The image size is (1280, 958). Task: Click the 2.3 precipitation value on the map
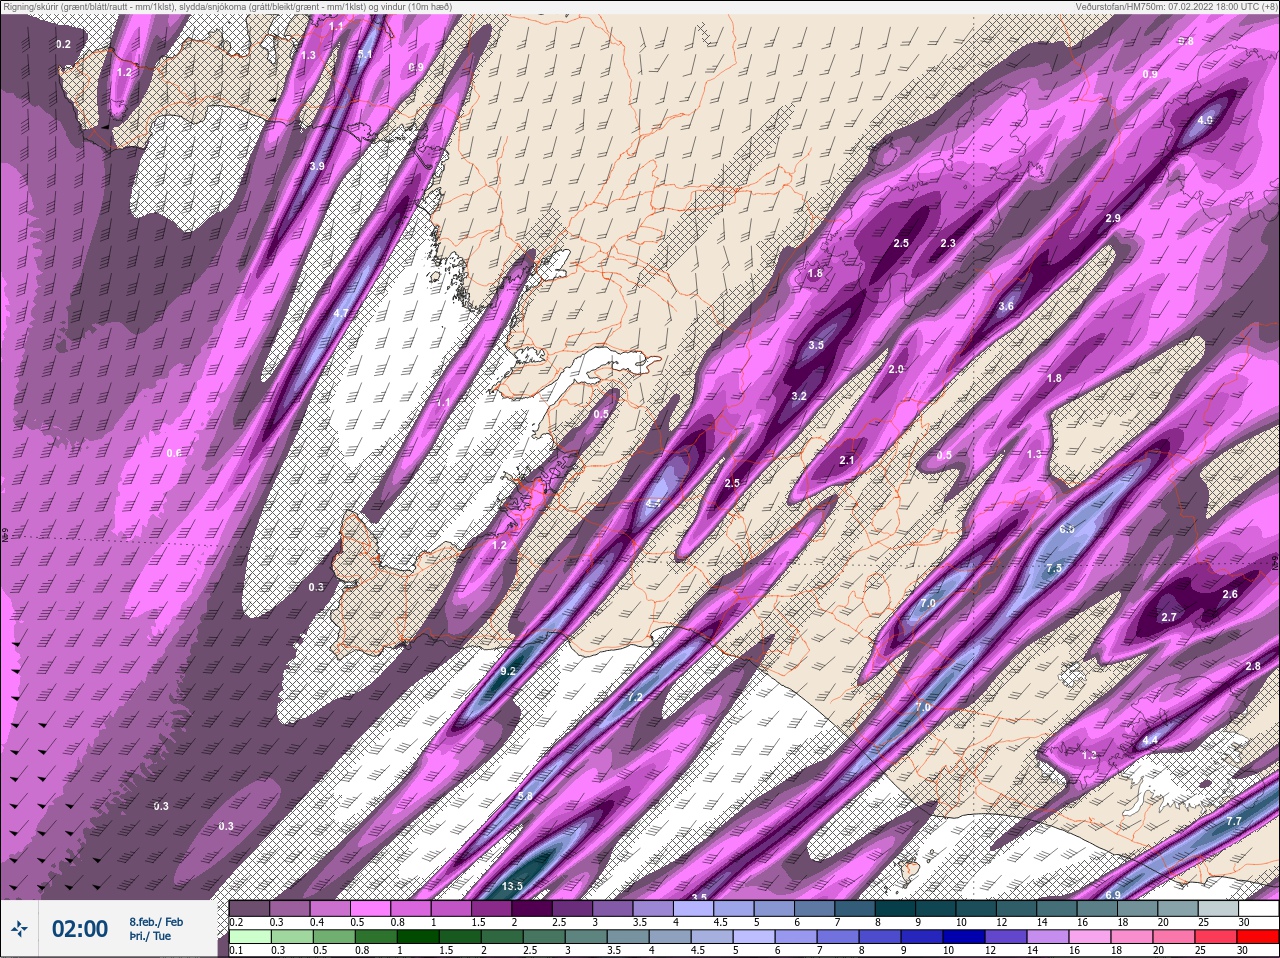948,243
